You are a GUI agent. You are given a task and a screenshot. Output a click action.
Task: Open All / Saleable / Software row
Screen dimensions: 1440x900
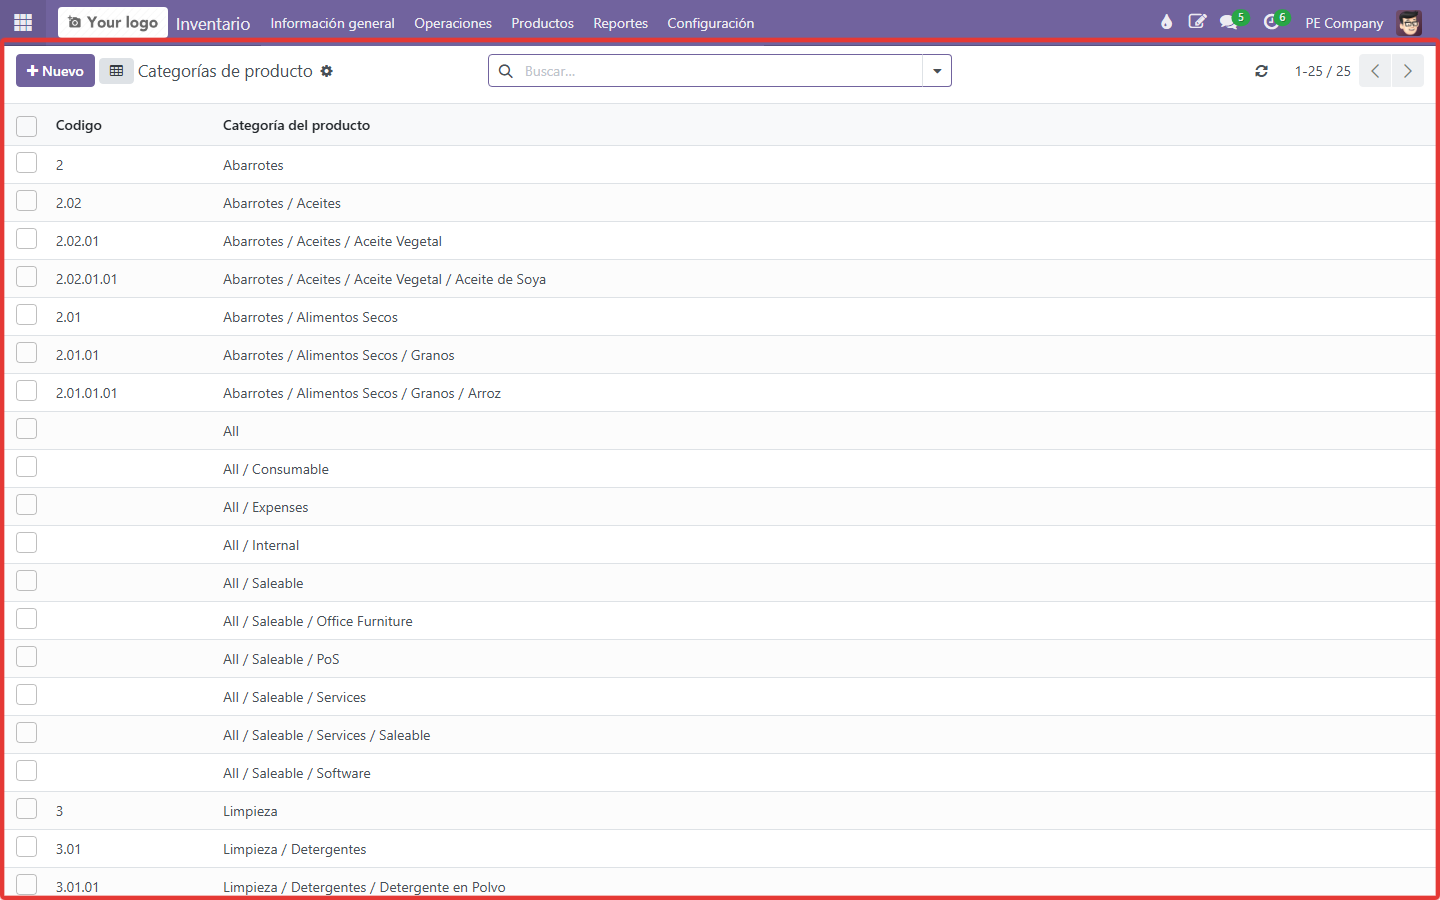pos(297,773)
